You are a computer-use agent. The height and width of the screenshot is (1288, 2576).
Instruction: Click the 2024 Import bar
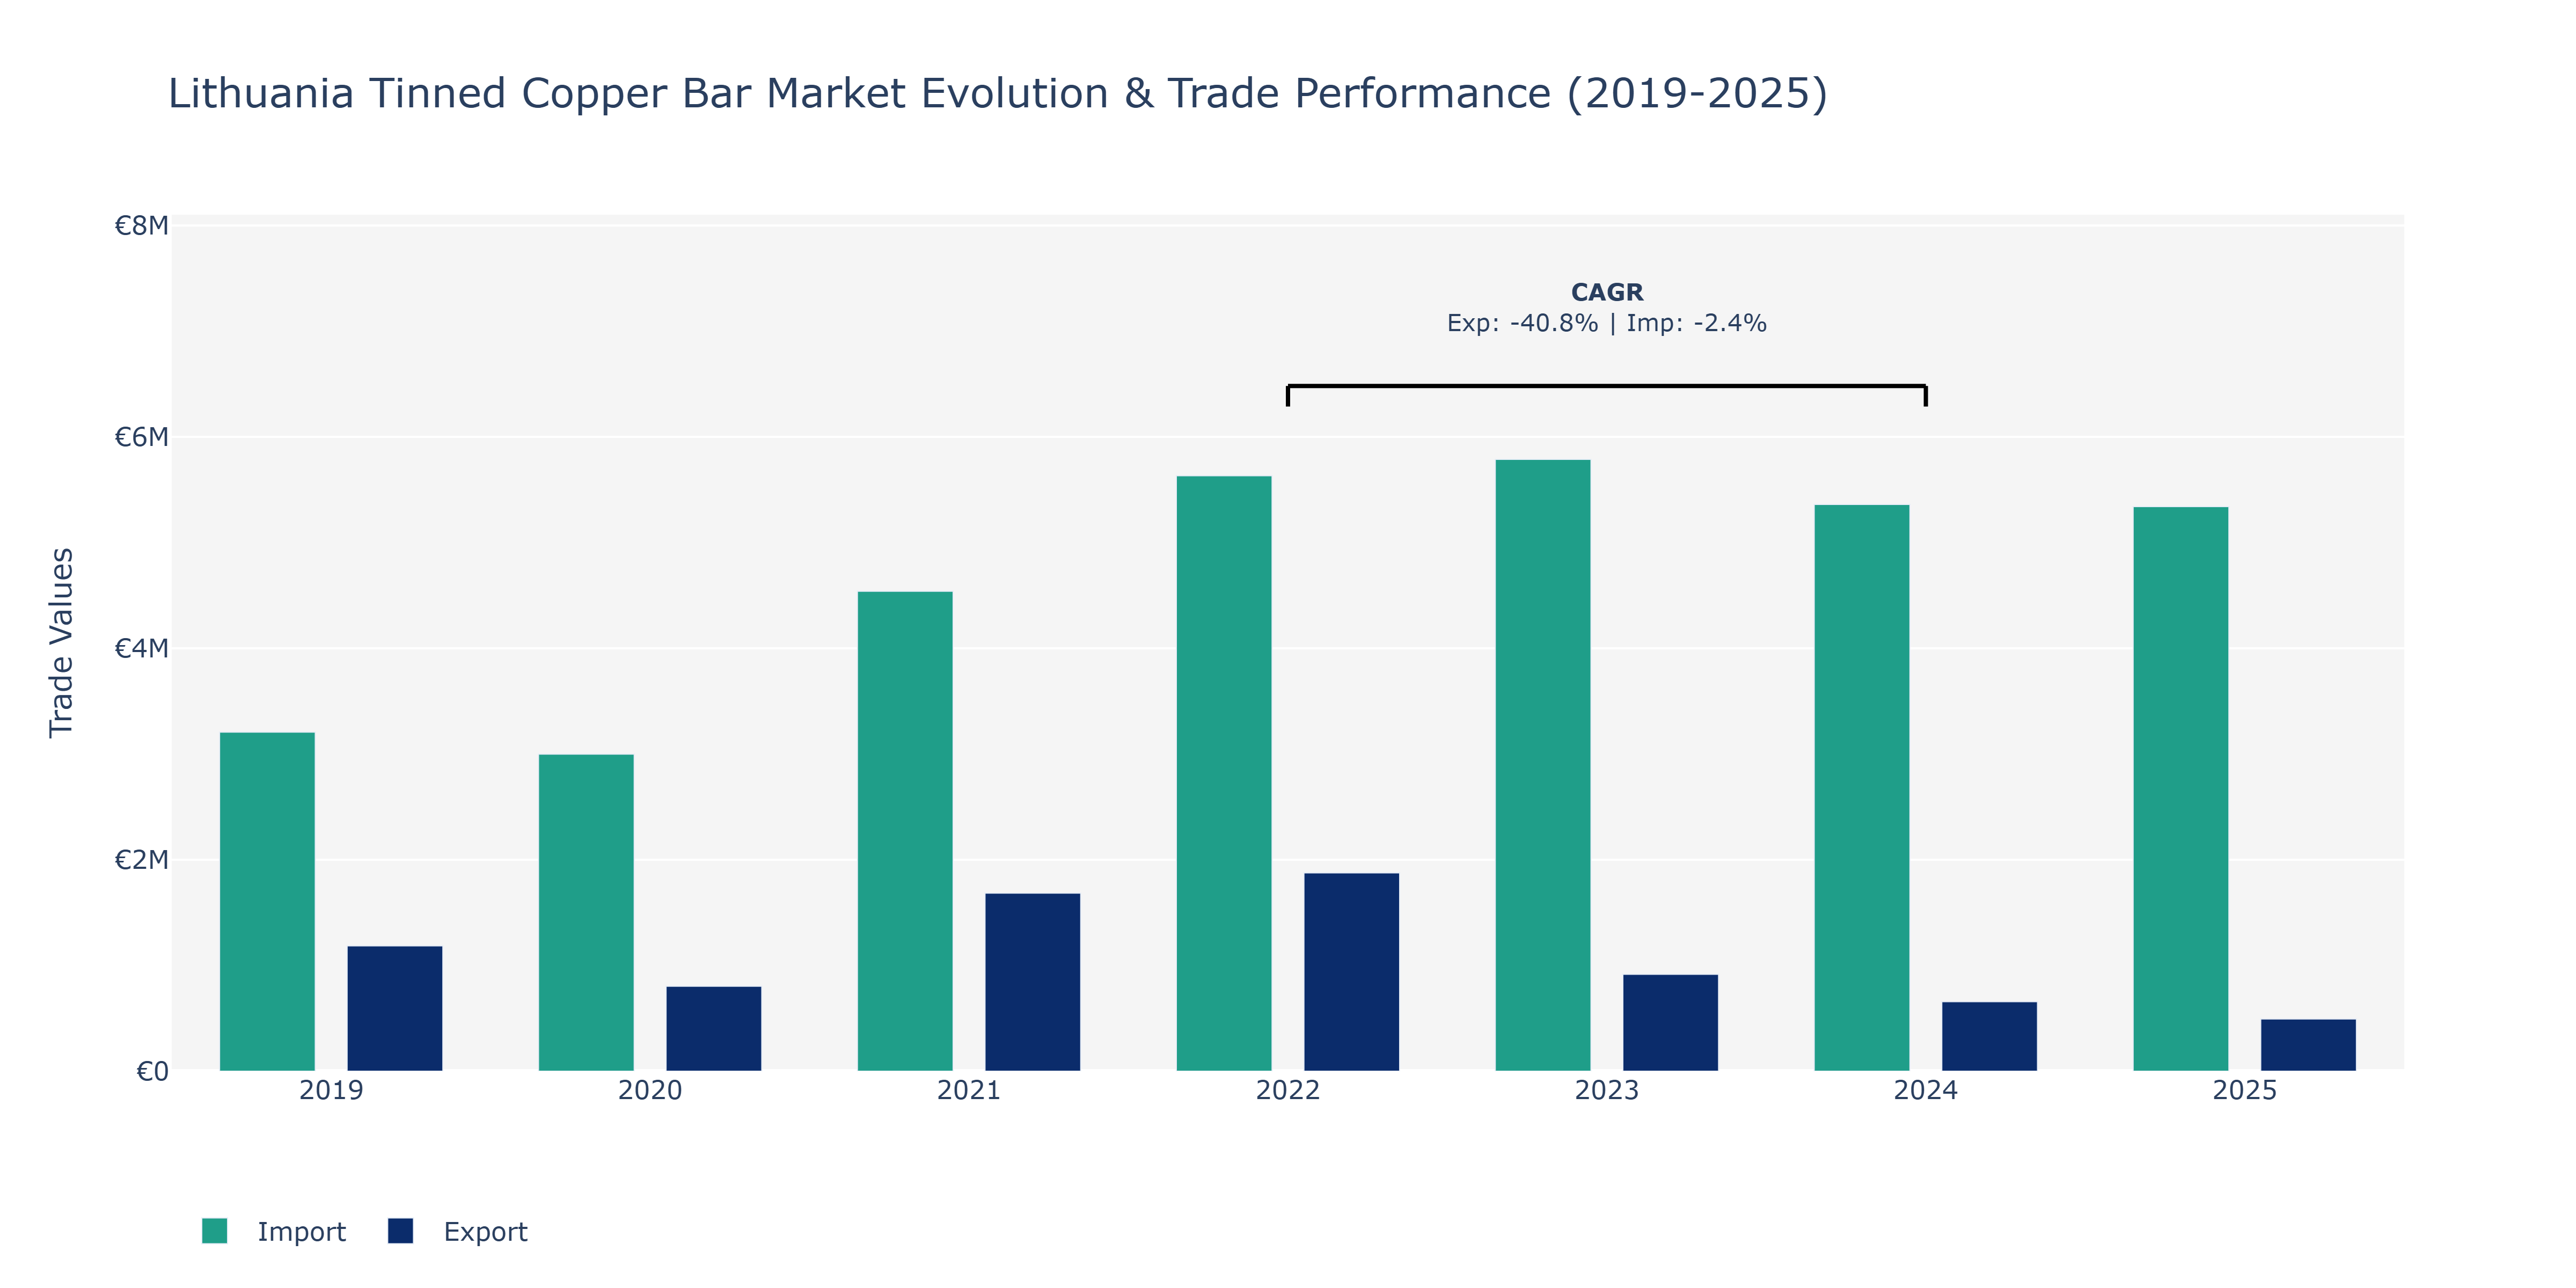[1862, 788]
